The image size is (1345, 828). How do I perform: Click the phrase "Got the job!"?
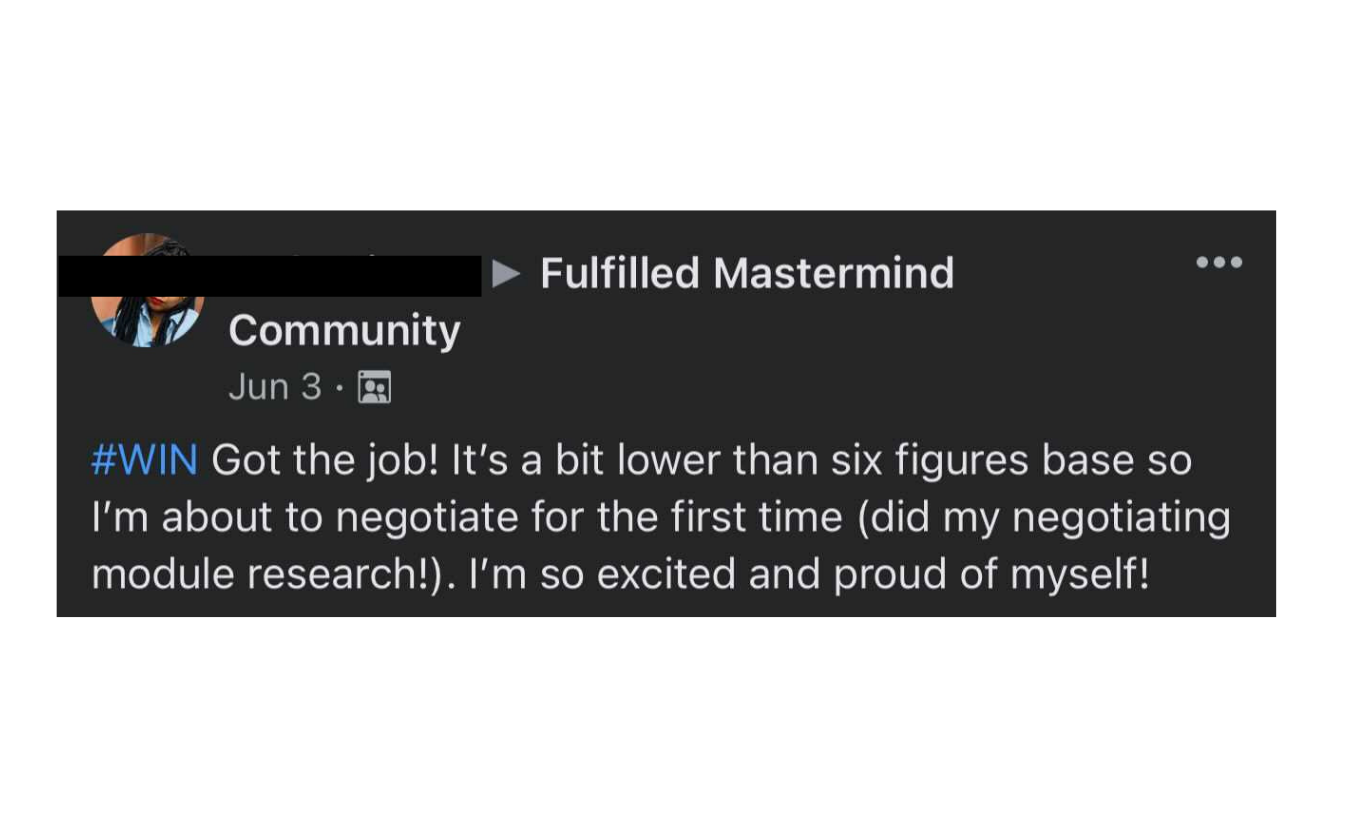327,461
